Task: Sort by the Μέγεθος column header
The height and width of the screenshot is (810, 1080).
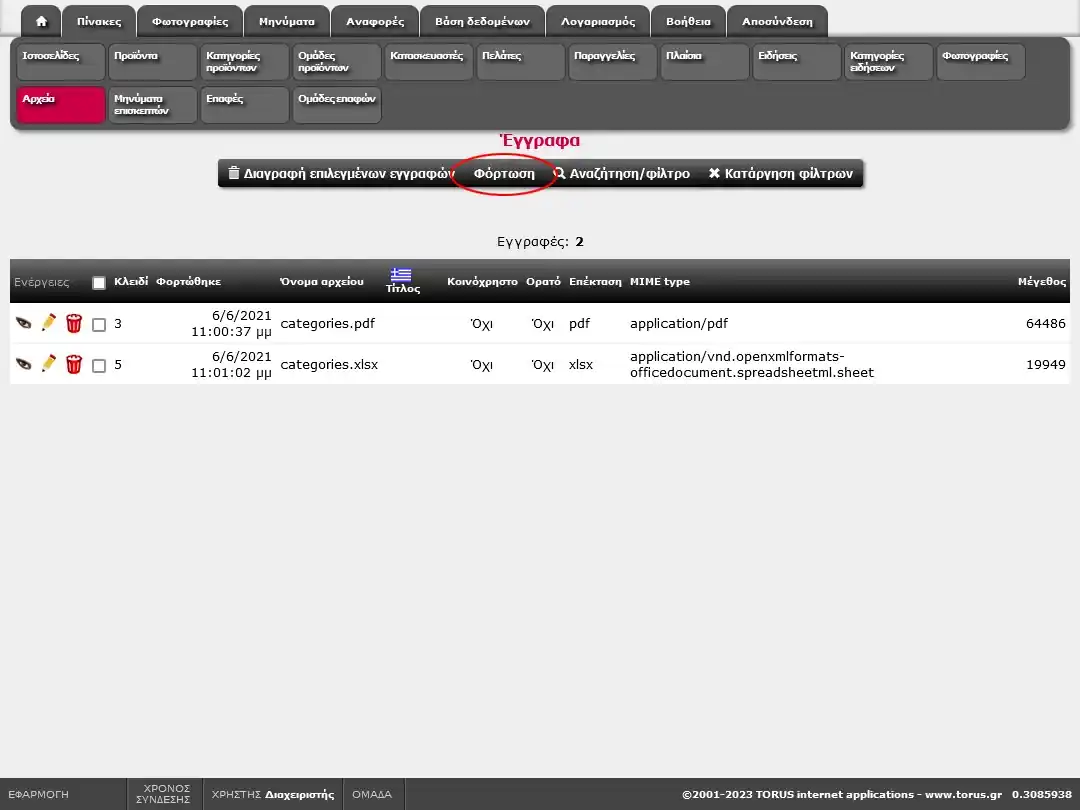Action: coord(1041,282)
